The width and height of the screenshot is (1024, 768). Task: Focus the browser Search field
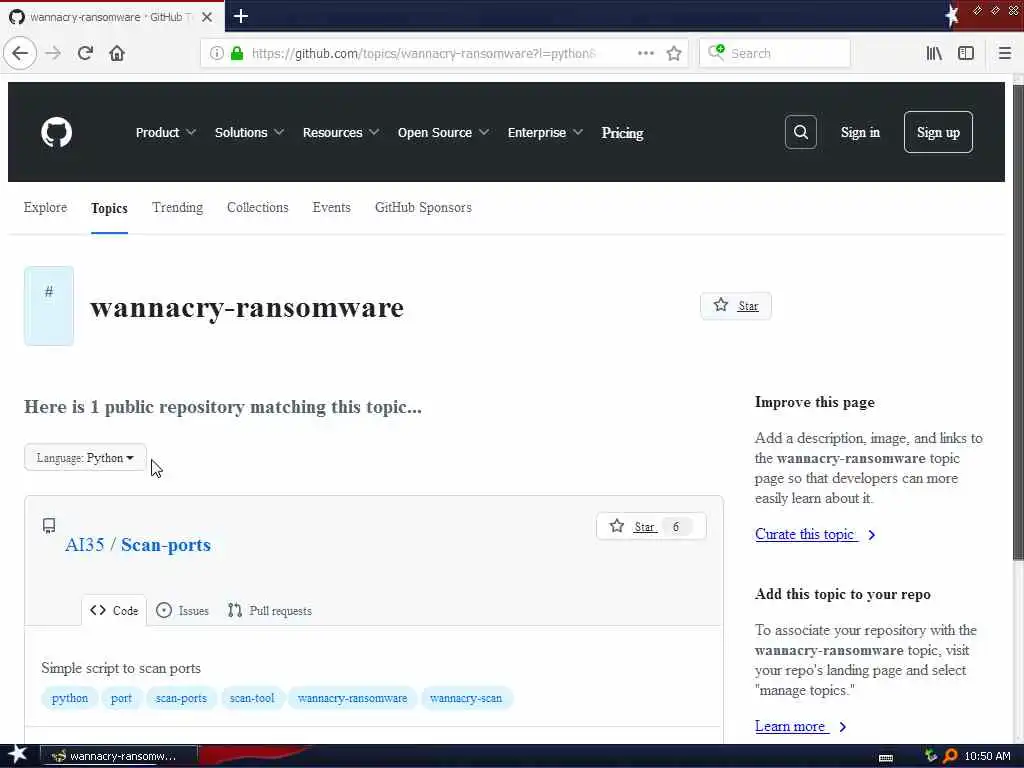[x=775, y=54]
